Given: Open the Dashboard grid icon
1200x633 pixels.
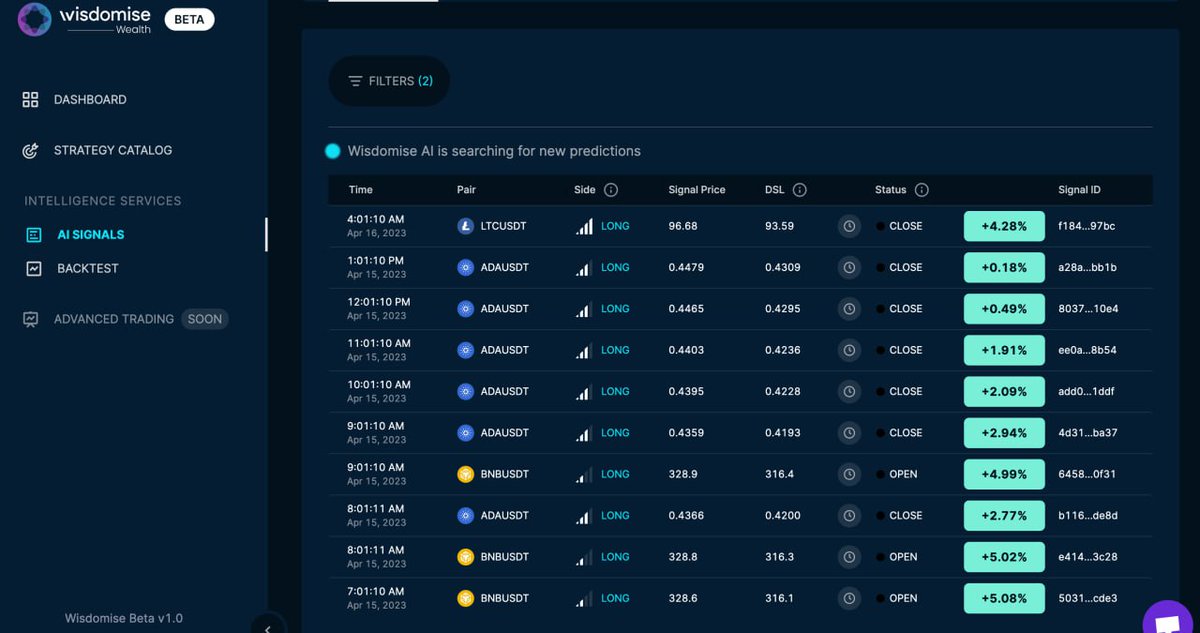Looking at the screenshot, I should tap(30, 100).
